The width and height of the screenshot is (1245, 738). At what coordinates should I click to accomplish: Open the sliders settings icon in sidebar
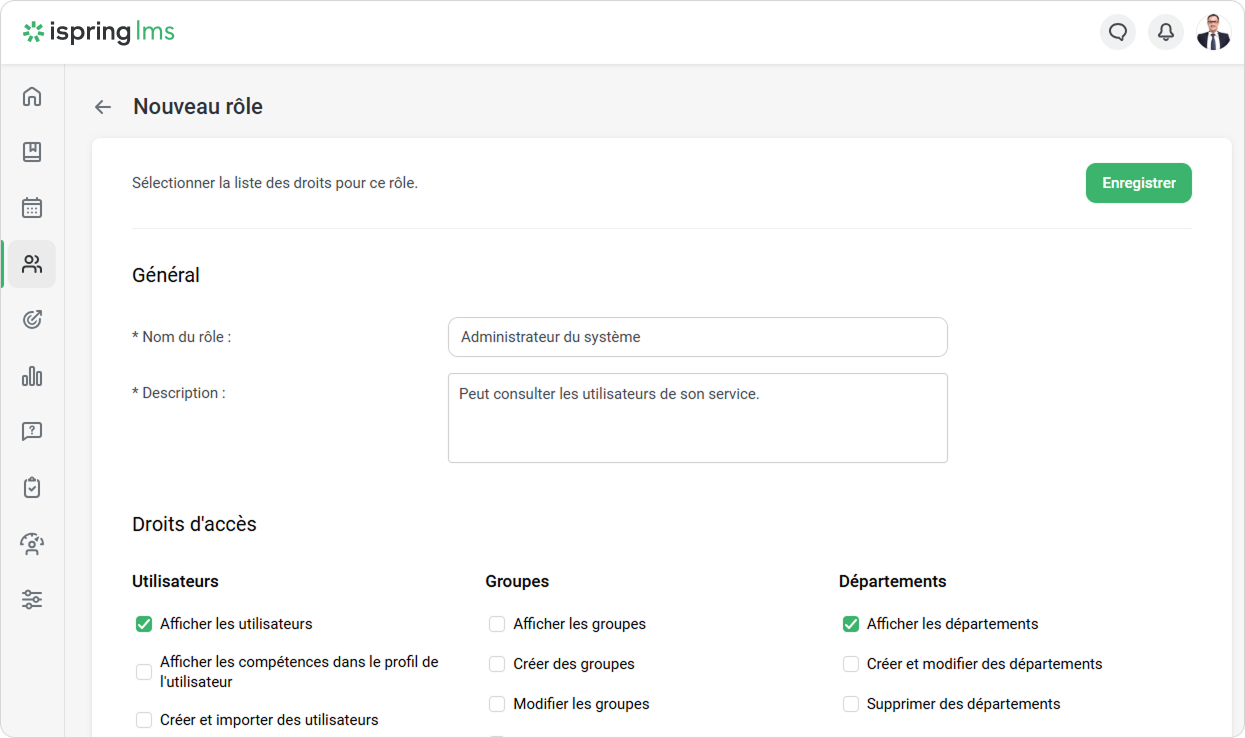[32, 600]
